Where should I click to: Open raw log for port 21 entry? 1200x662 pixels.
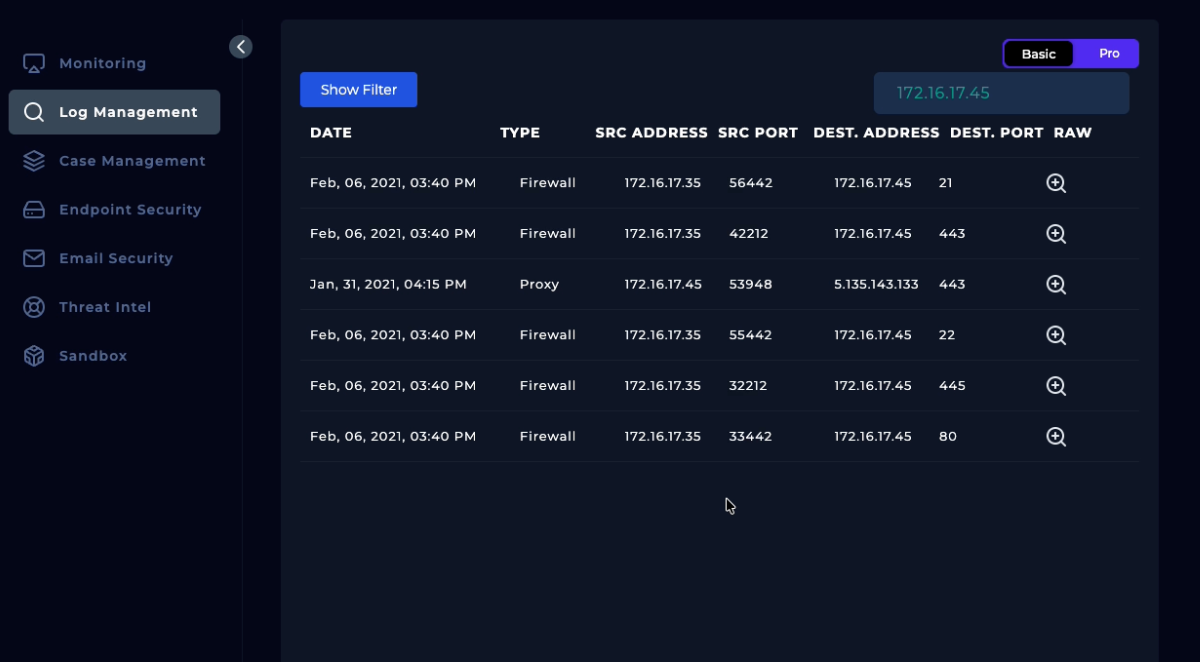[1055, 183]
